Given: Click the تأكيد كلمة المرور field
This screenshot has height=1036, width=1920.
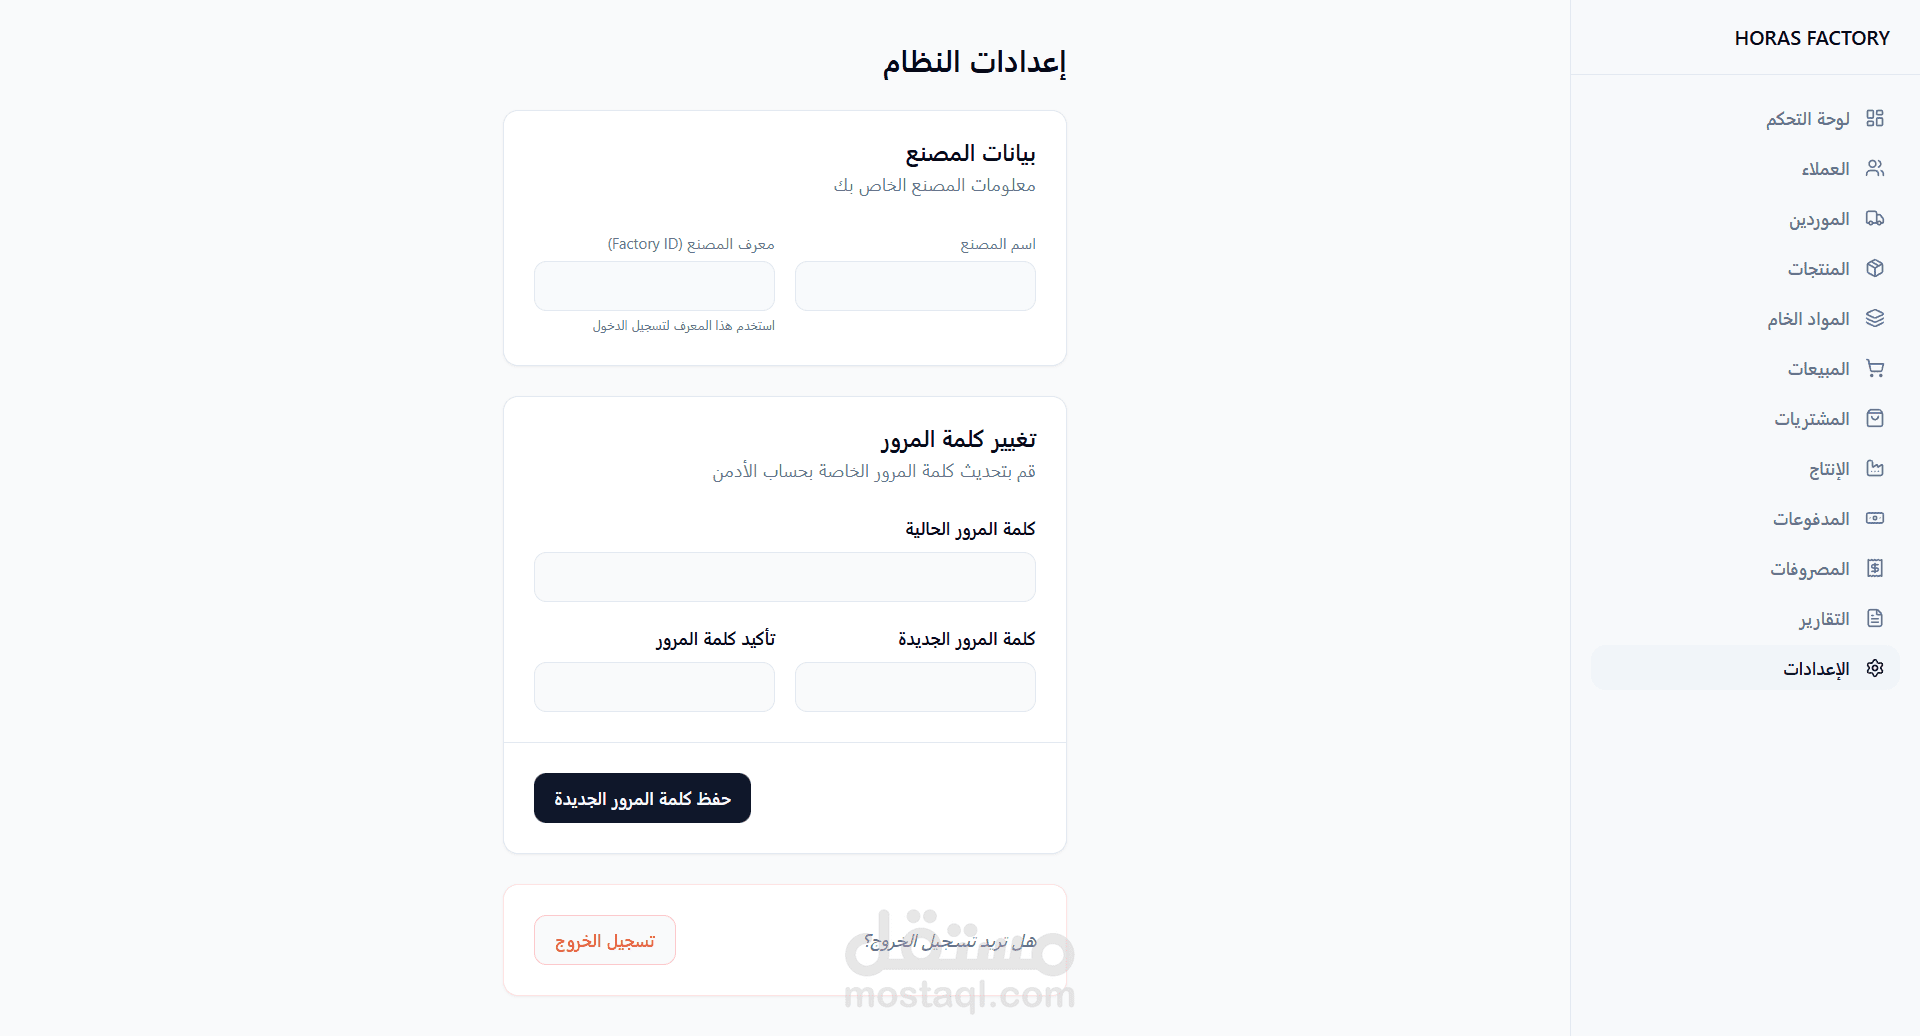Looking at the screenshot, I should tap(654, 687).
